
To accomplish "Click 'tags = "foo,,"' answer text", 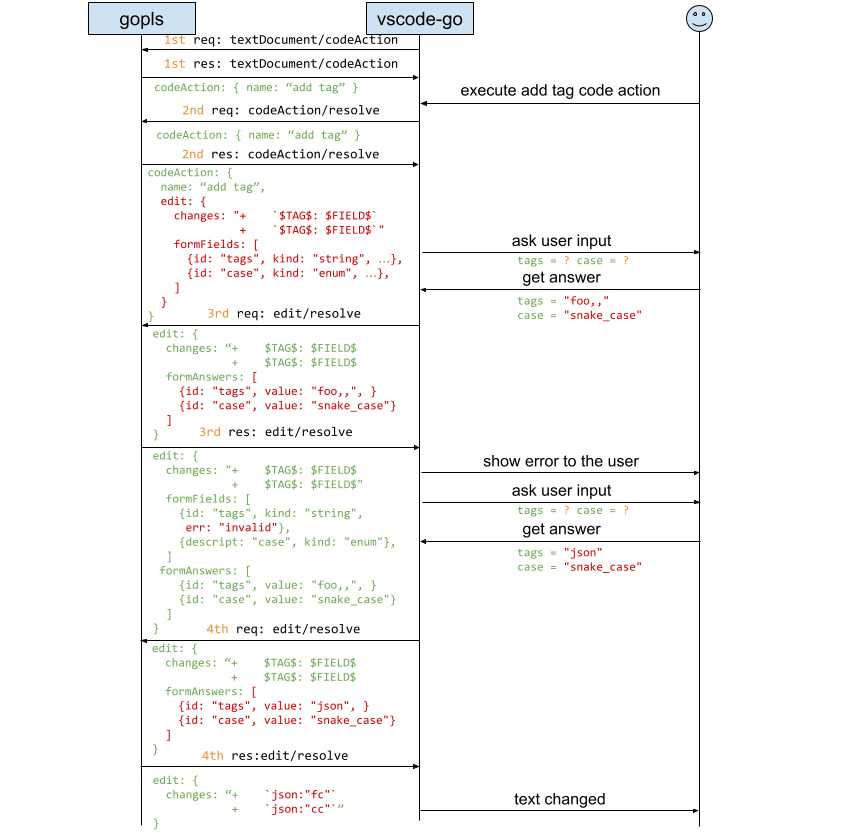I will 563,301.
